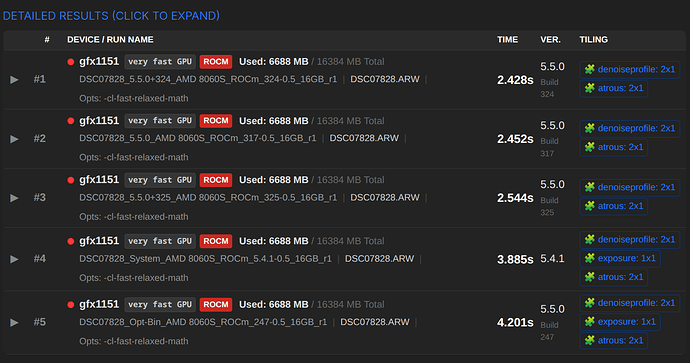This screenshot has width=690, height=363.
Task: Click the red status dot in row #4
Action: click(70, 241)
